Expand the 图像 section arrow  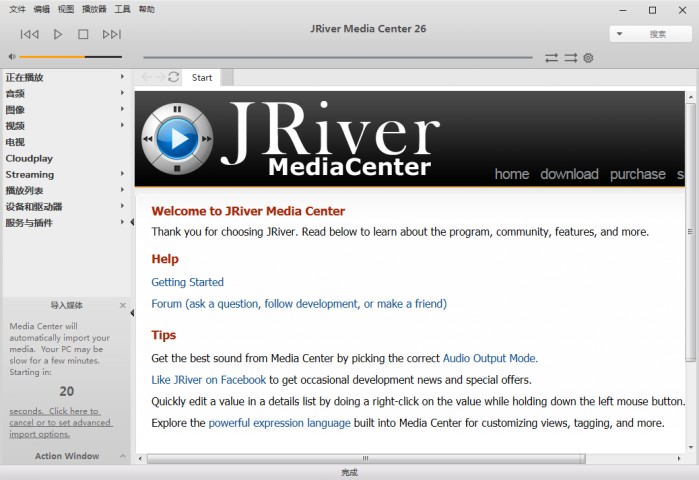click(122, 109)
